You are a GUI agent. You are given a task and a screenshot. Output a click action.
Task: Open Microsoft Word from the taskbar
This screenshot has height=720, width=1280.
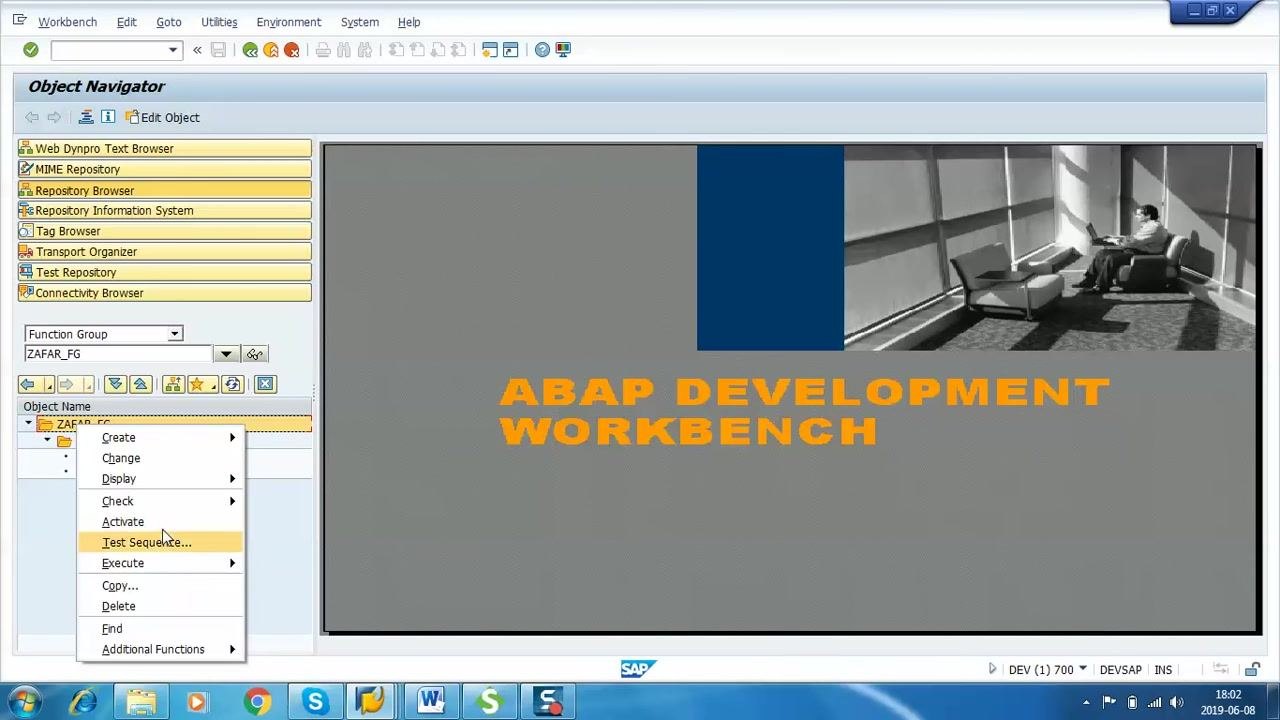(x=431, y=702)
